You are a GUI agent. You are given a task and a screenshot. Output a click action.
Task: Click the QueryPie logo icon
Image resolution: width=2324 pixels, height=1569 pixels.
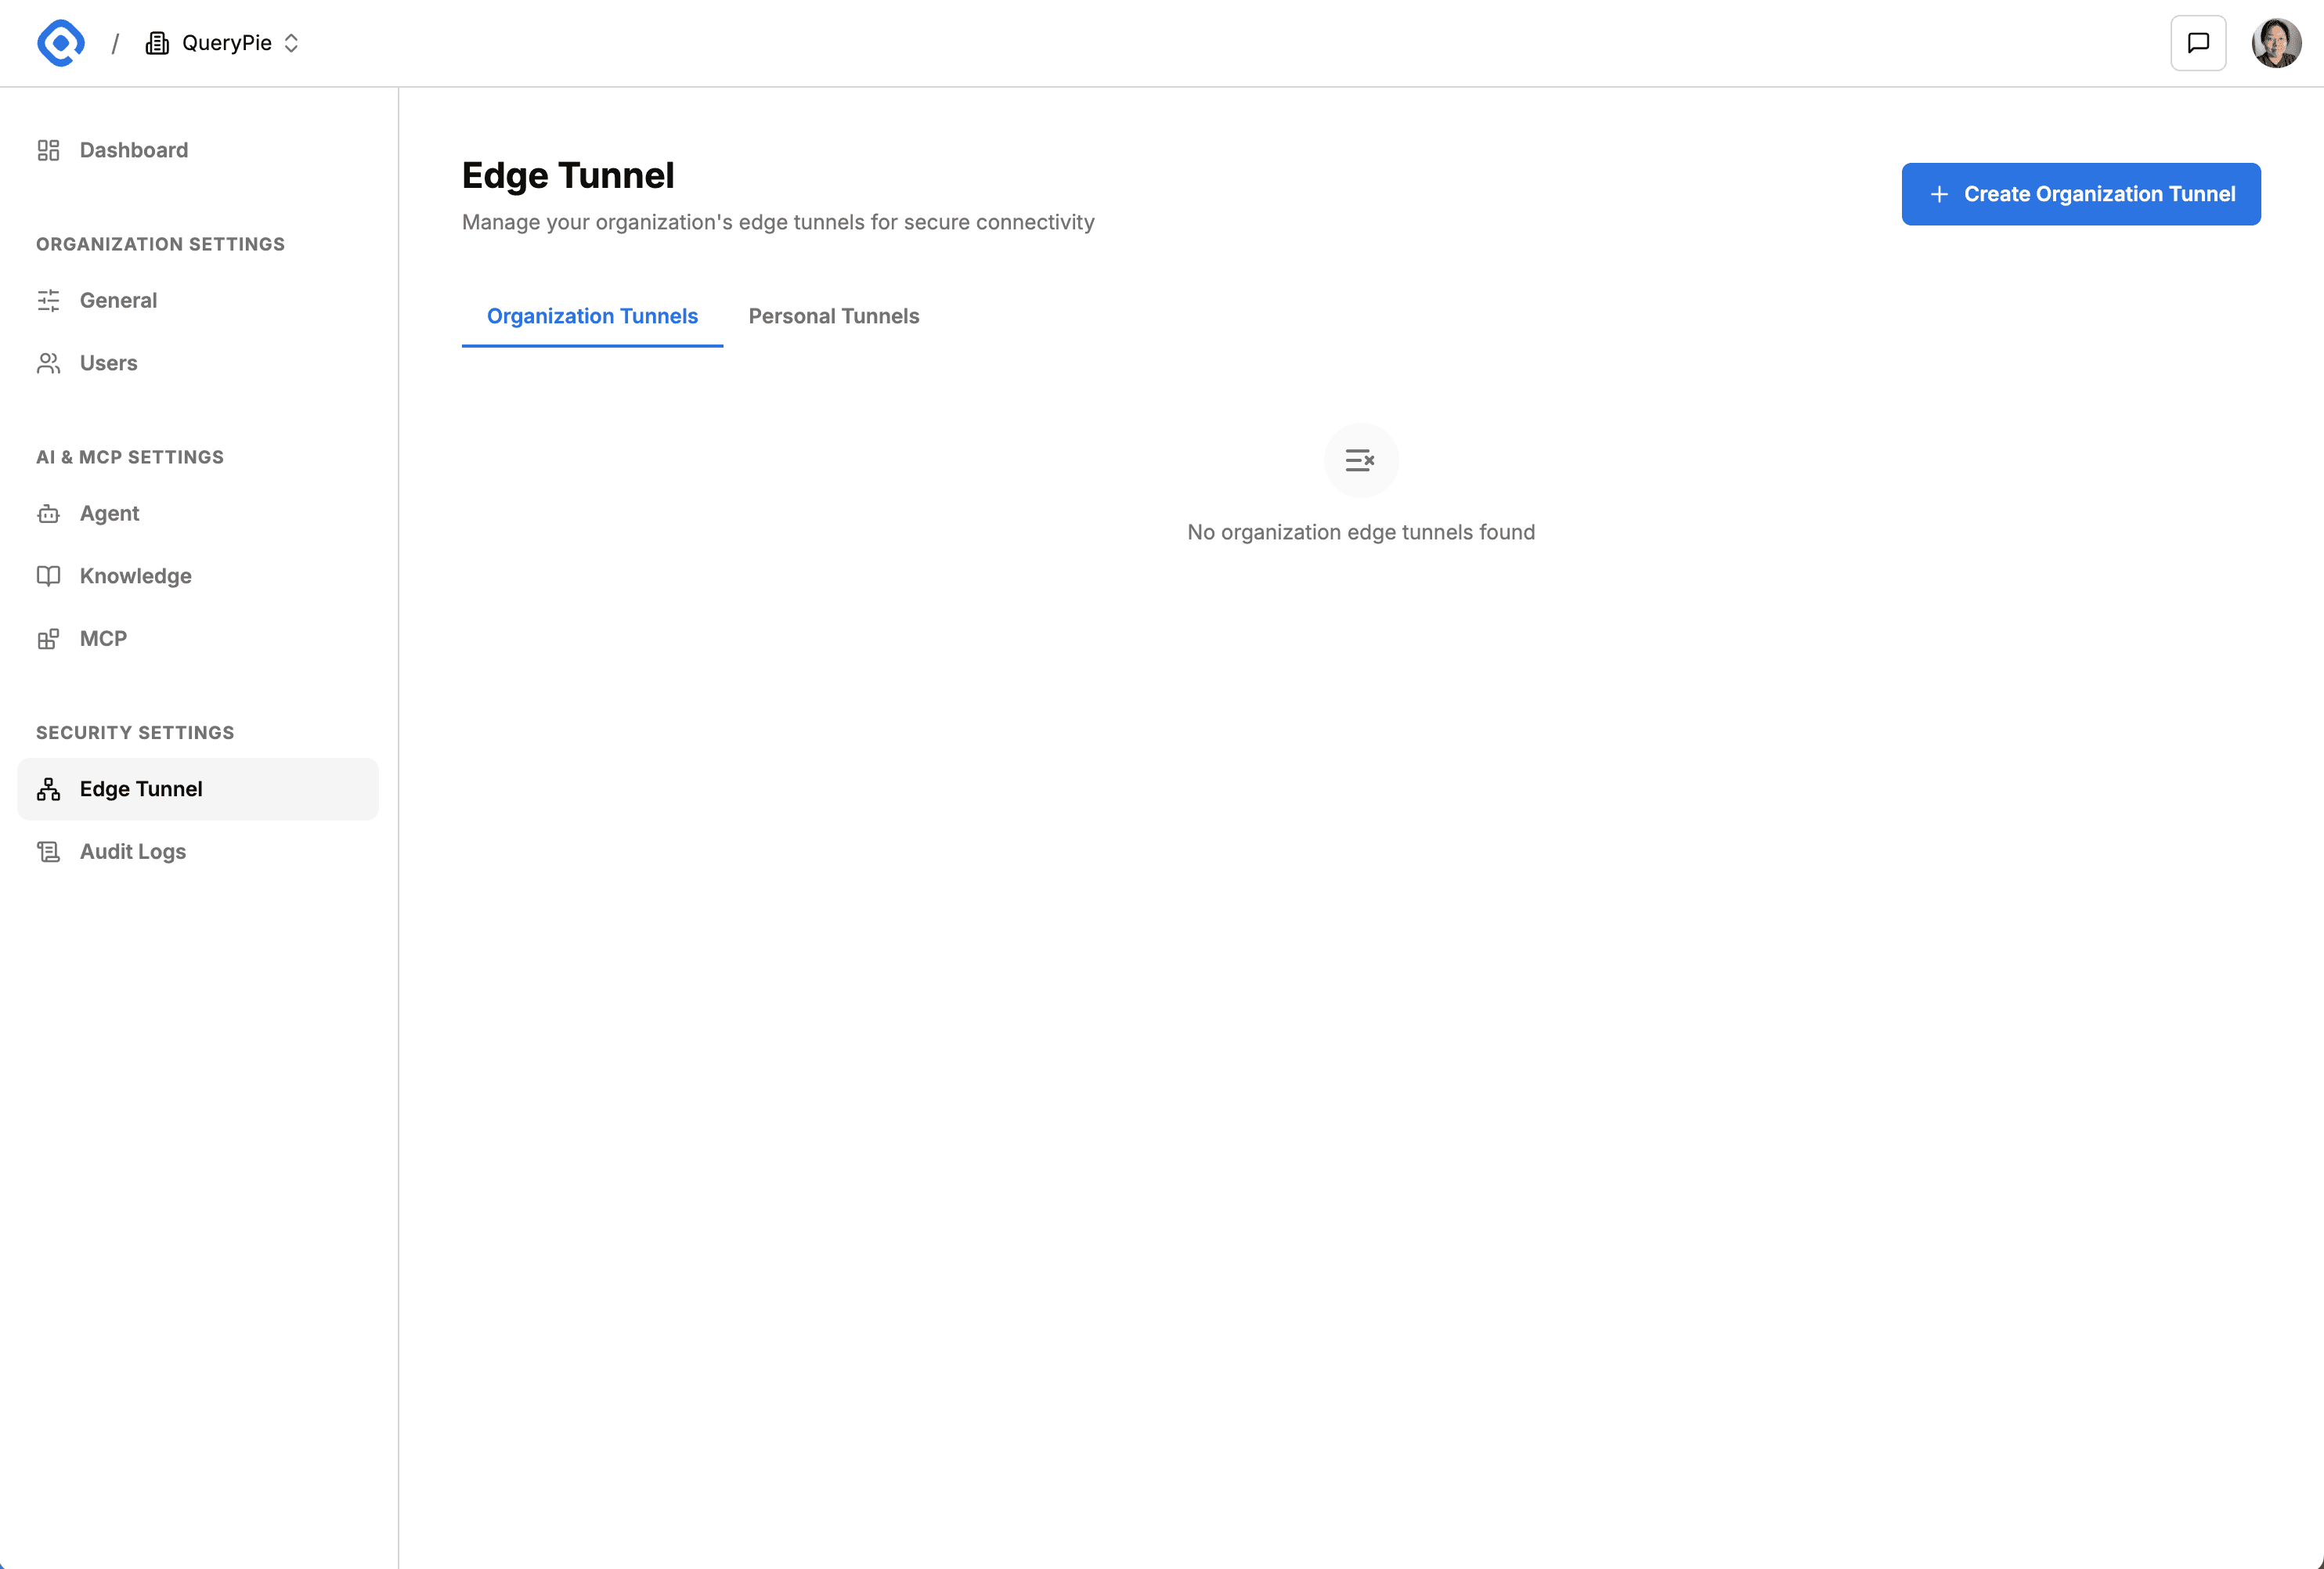[x=61, y=43]
